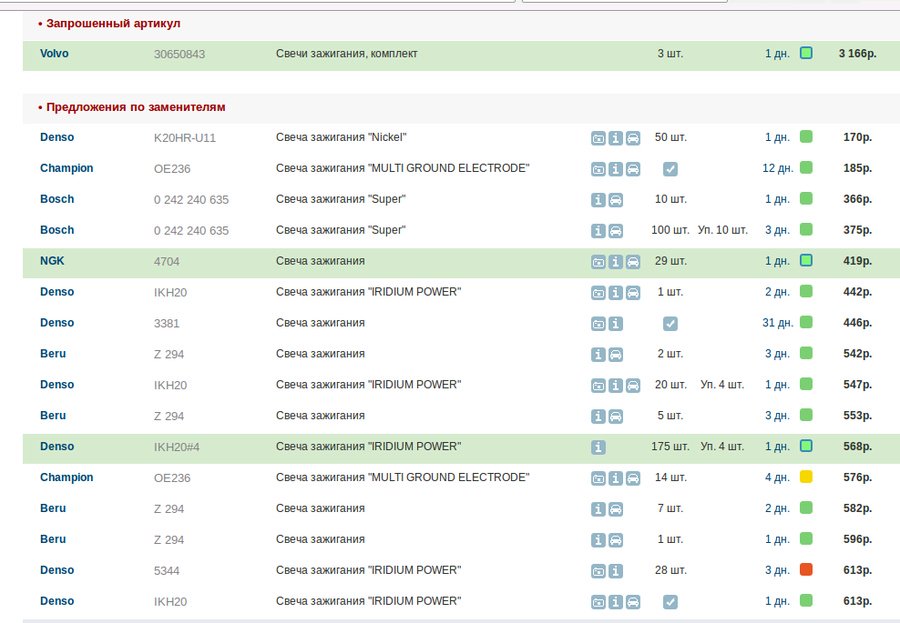900x623 pixels.
Task: Click yellow status square in Champion 576р. row
Action: coord(806,477)
